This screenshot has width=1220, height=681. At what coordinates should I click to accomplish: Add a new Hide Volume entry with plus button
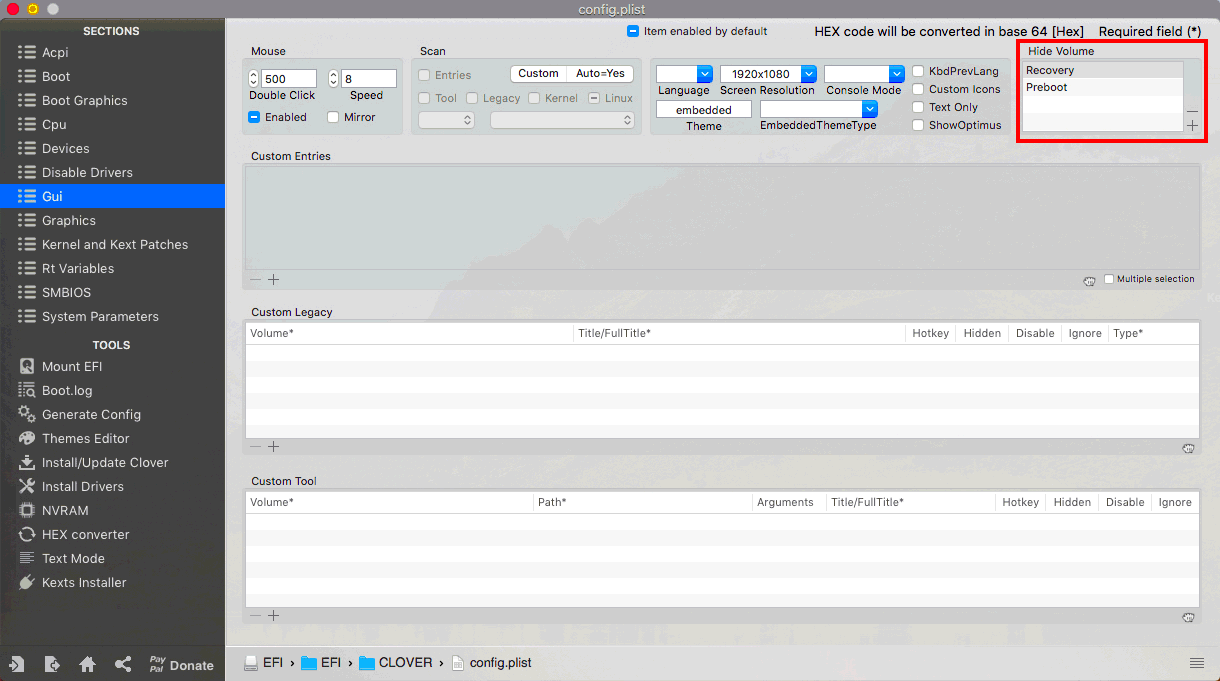[1192, 125]
